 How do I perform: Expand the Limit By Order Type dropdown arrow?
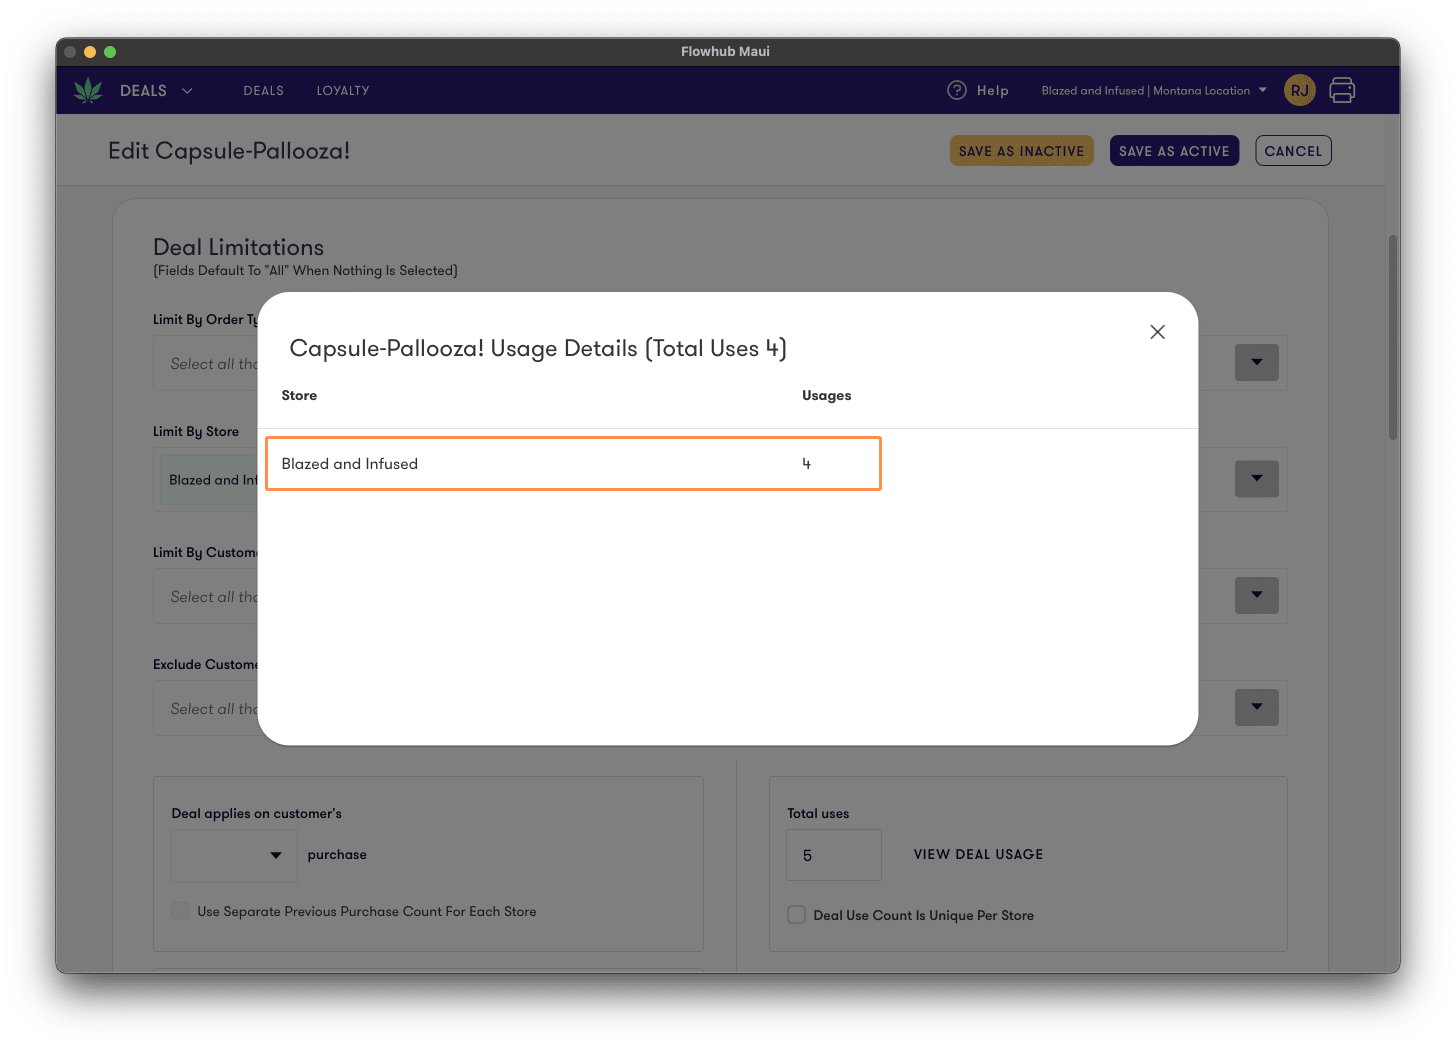pos(1257,362)
